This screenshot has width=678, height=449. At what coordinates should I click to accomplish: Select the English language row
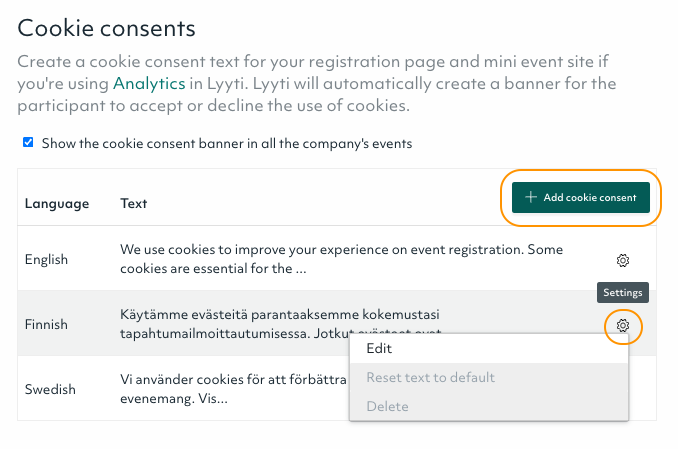pos(337,259)
